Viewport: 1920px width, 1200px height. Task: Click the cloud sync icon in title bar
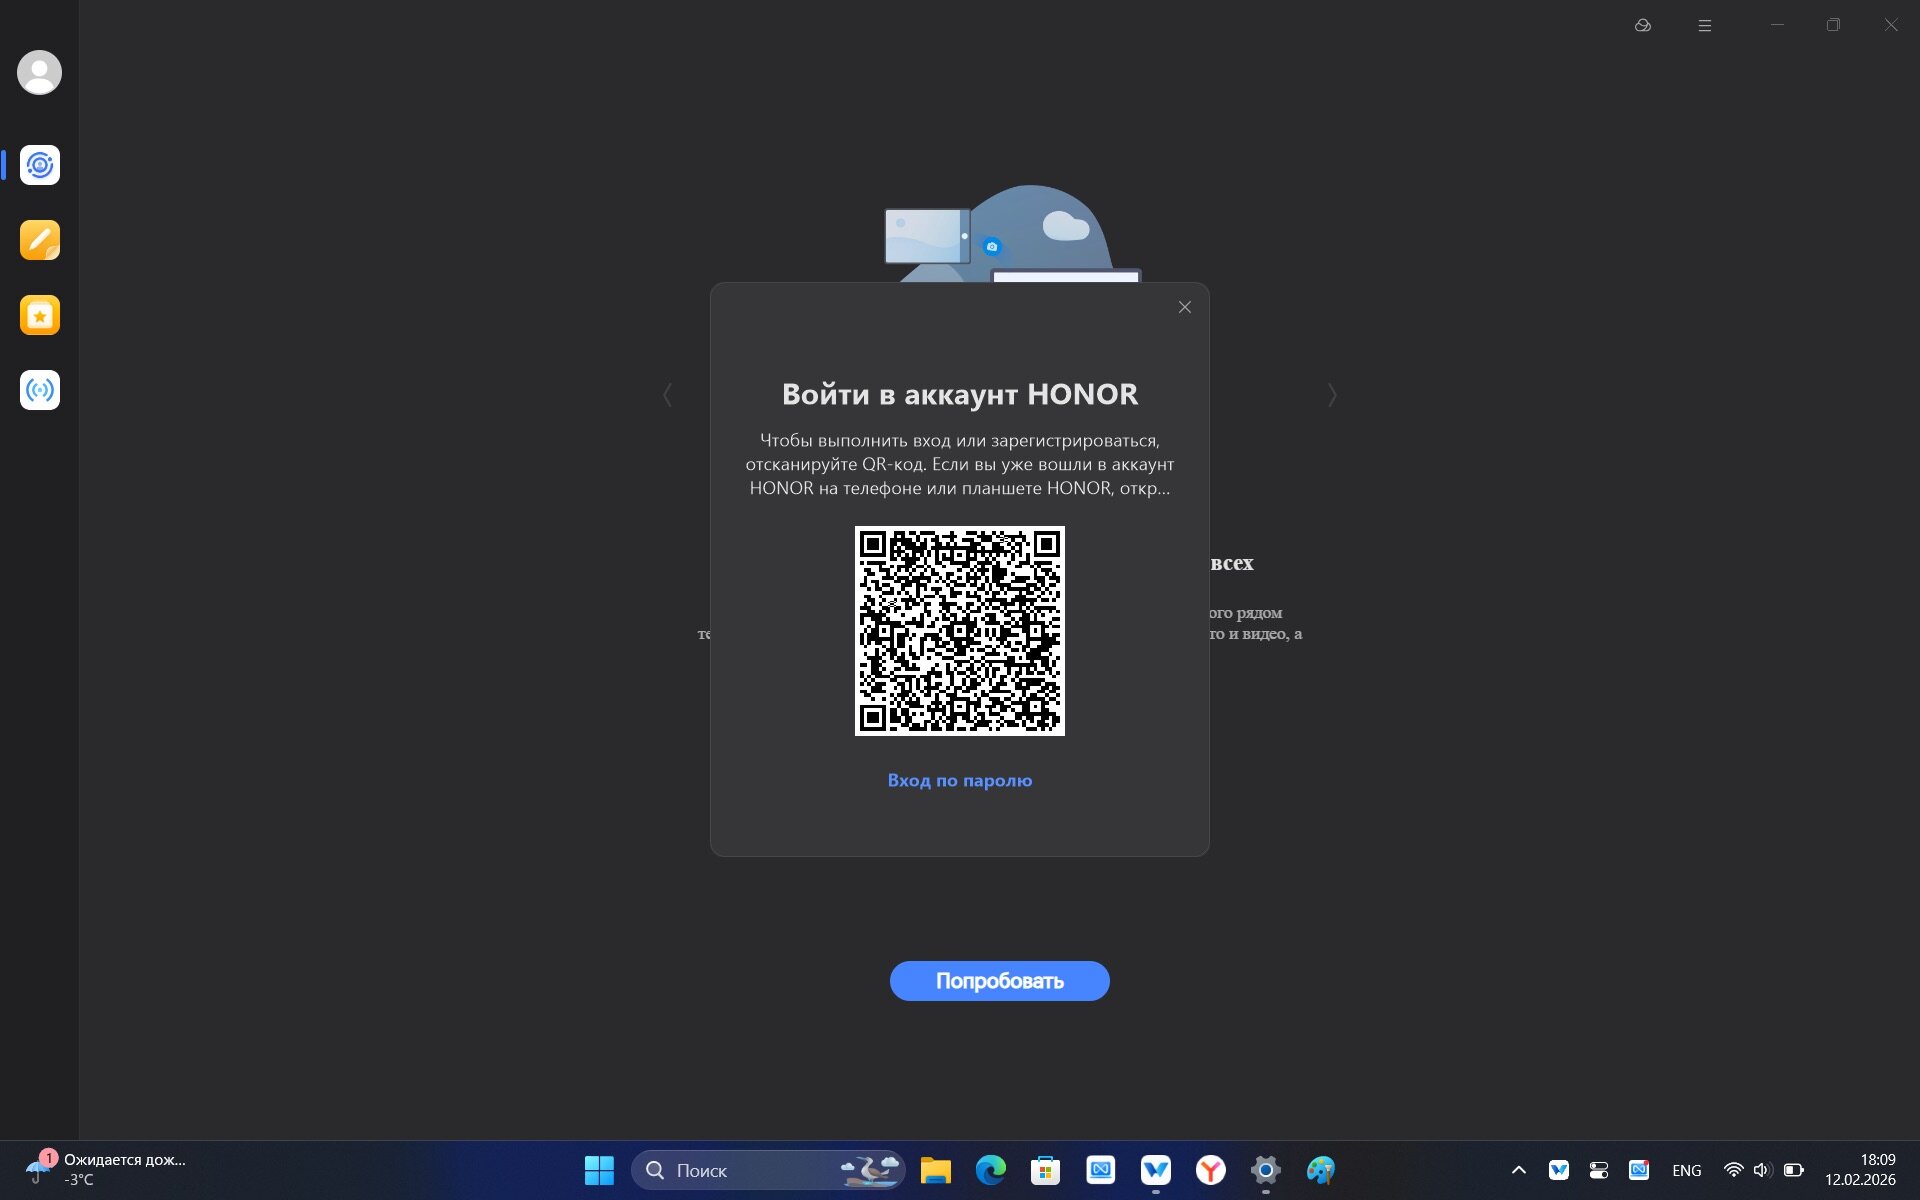pyautogui.click(x=1642, y=26)
